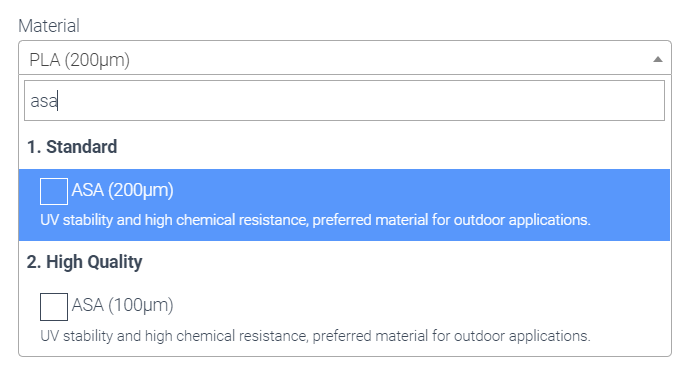
Task: Click the 1. Standard group heading
Action: click(x=72, y=147)
